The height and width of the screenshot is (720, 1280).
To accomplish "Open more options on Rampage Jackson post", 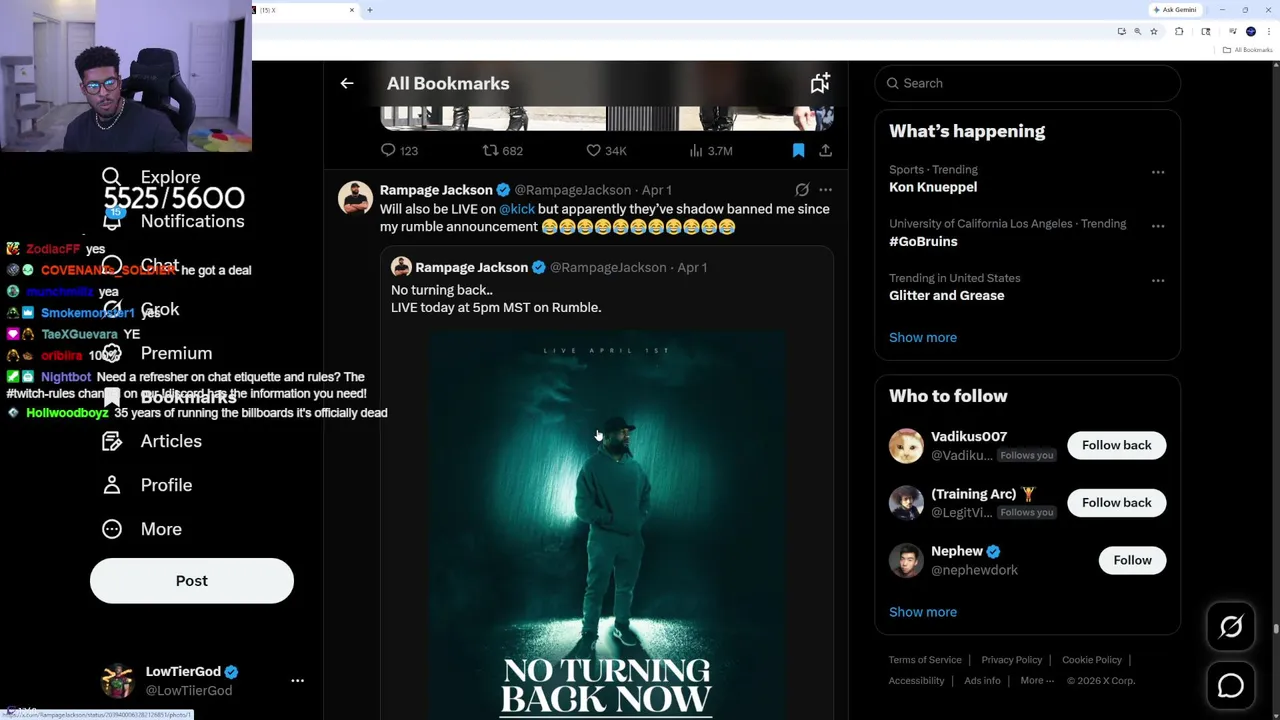I will [825, 189].
